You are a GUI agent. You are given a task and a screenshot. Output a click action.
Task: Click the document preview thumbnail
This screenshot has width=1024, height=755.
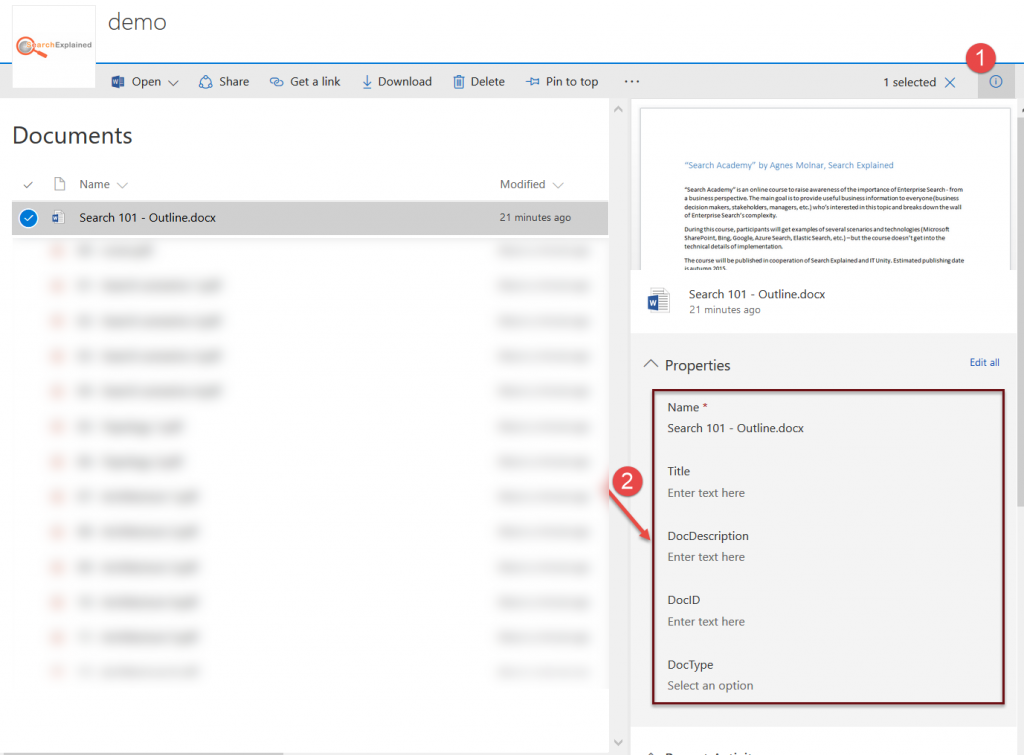coord(825,189)
